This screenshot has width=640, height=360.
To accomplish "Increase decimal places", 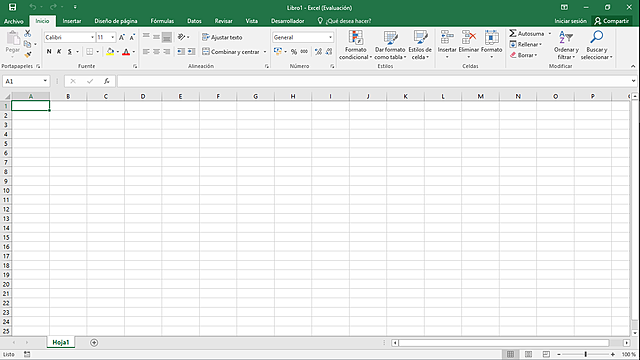I will [x=318, y=51].
